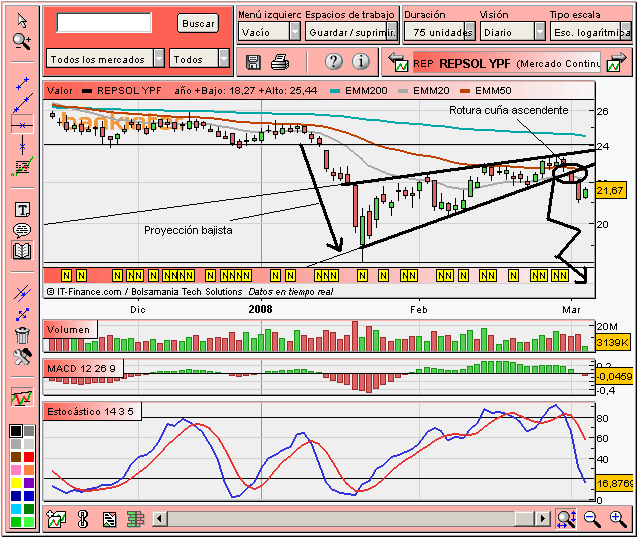639x539 pixels.
Task: Pick the black color swatch
Action: pyautogui.click(x=16, y=431)
